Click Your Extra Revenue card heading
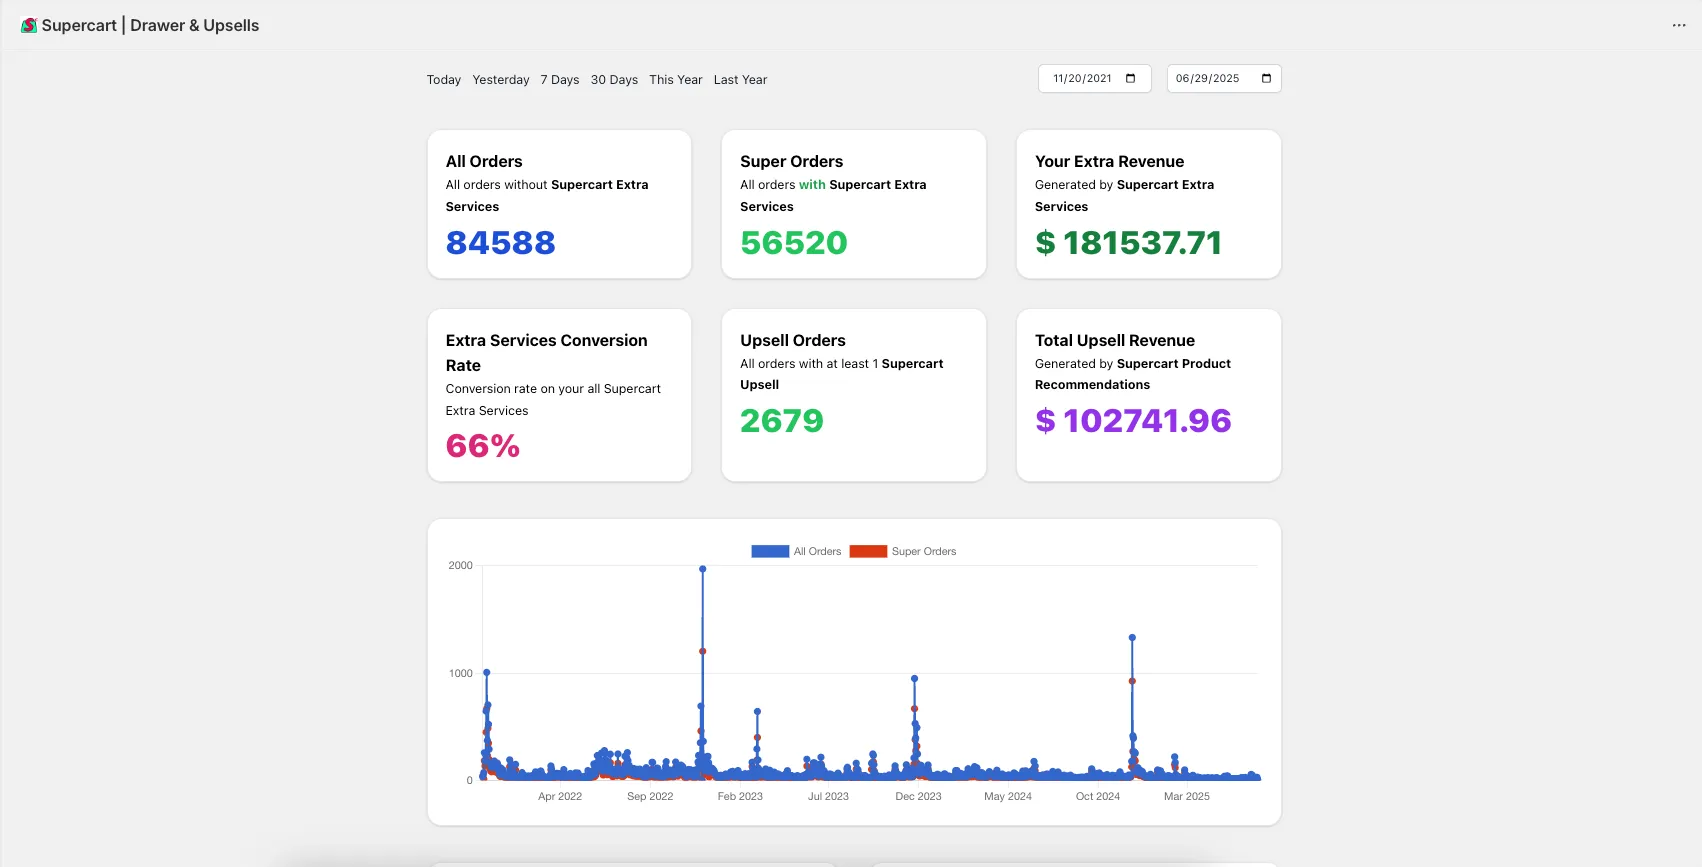The image size is (1702, 867). [x=1110, y=162]
